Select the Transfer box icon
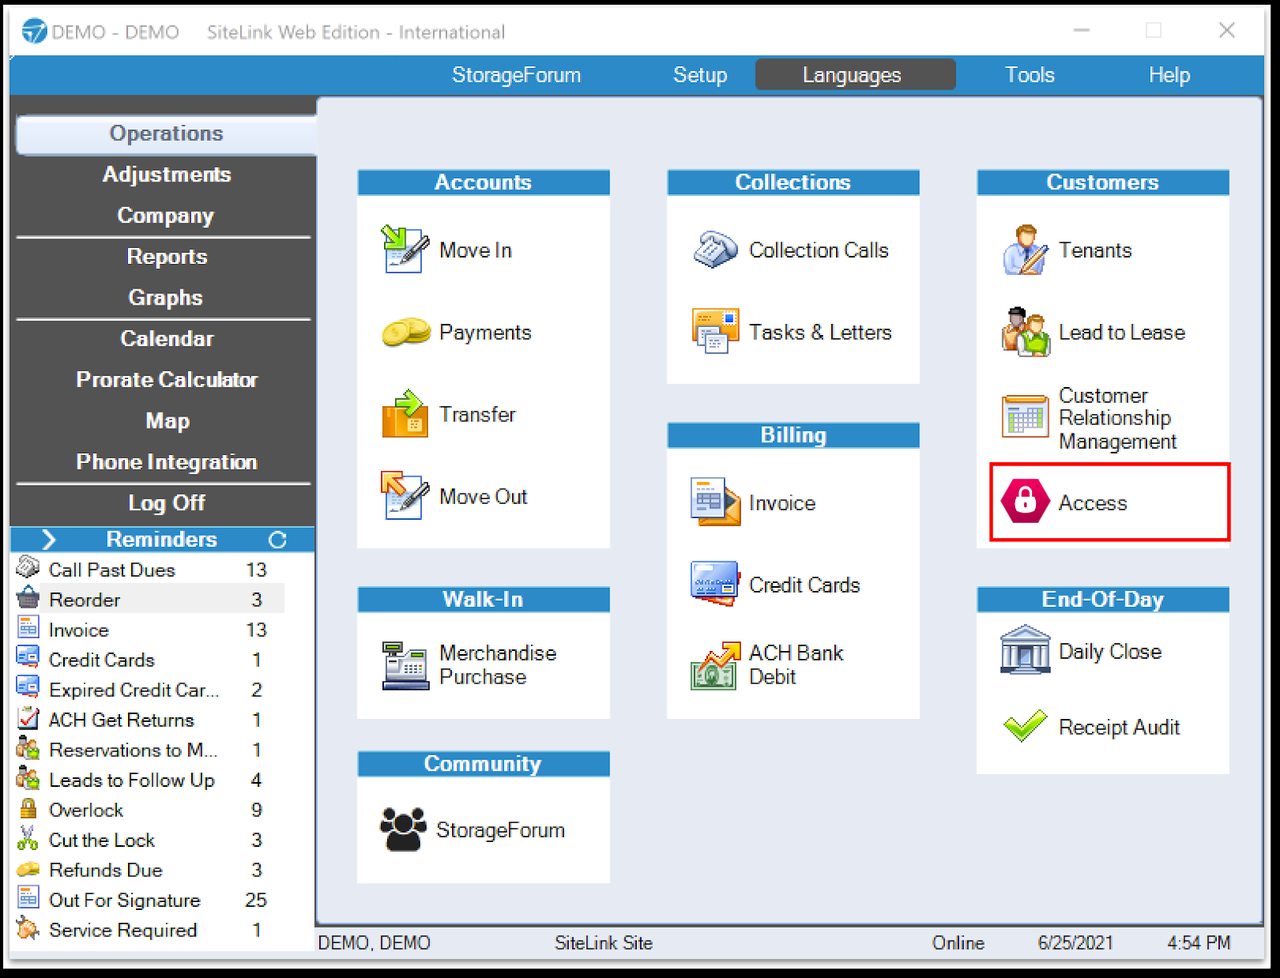Screen dimensions: 1280x978 tap(405, 414)
